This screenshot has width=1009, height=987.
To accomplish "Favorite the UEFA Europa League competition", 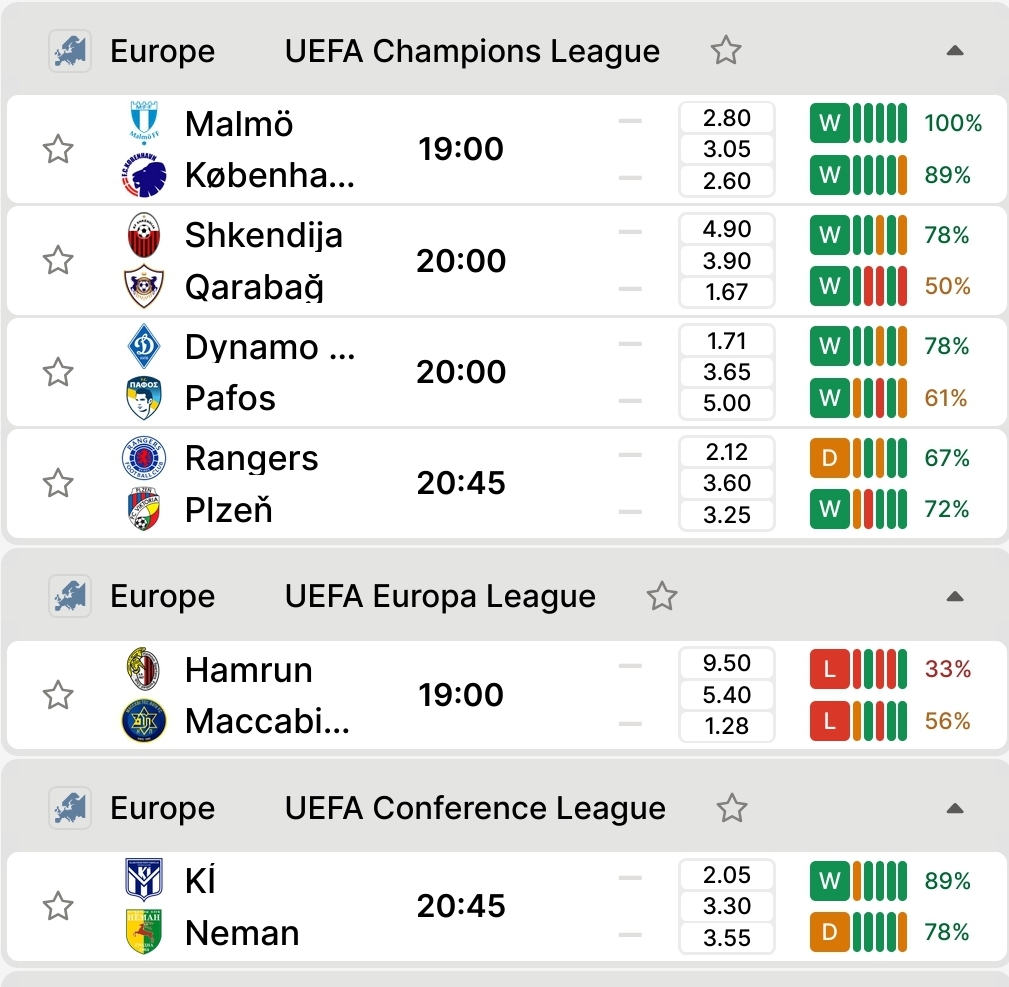I will [661, 597].
